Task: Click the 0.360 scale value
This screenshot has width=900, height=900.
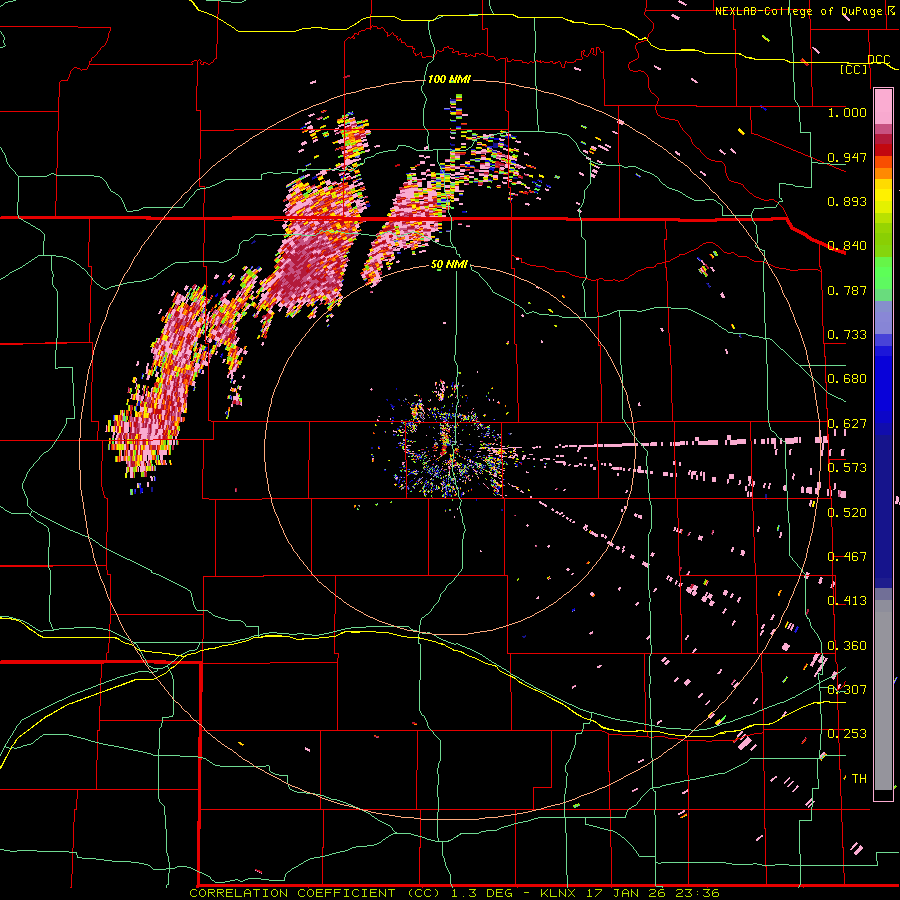Action: point(847,646)
